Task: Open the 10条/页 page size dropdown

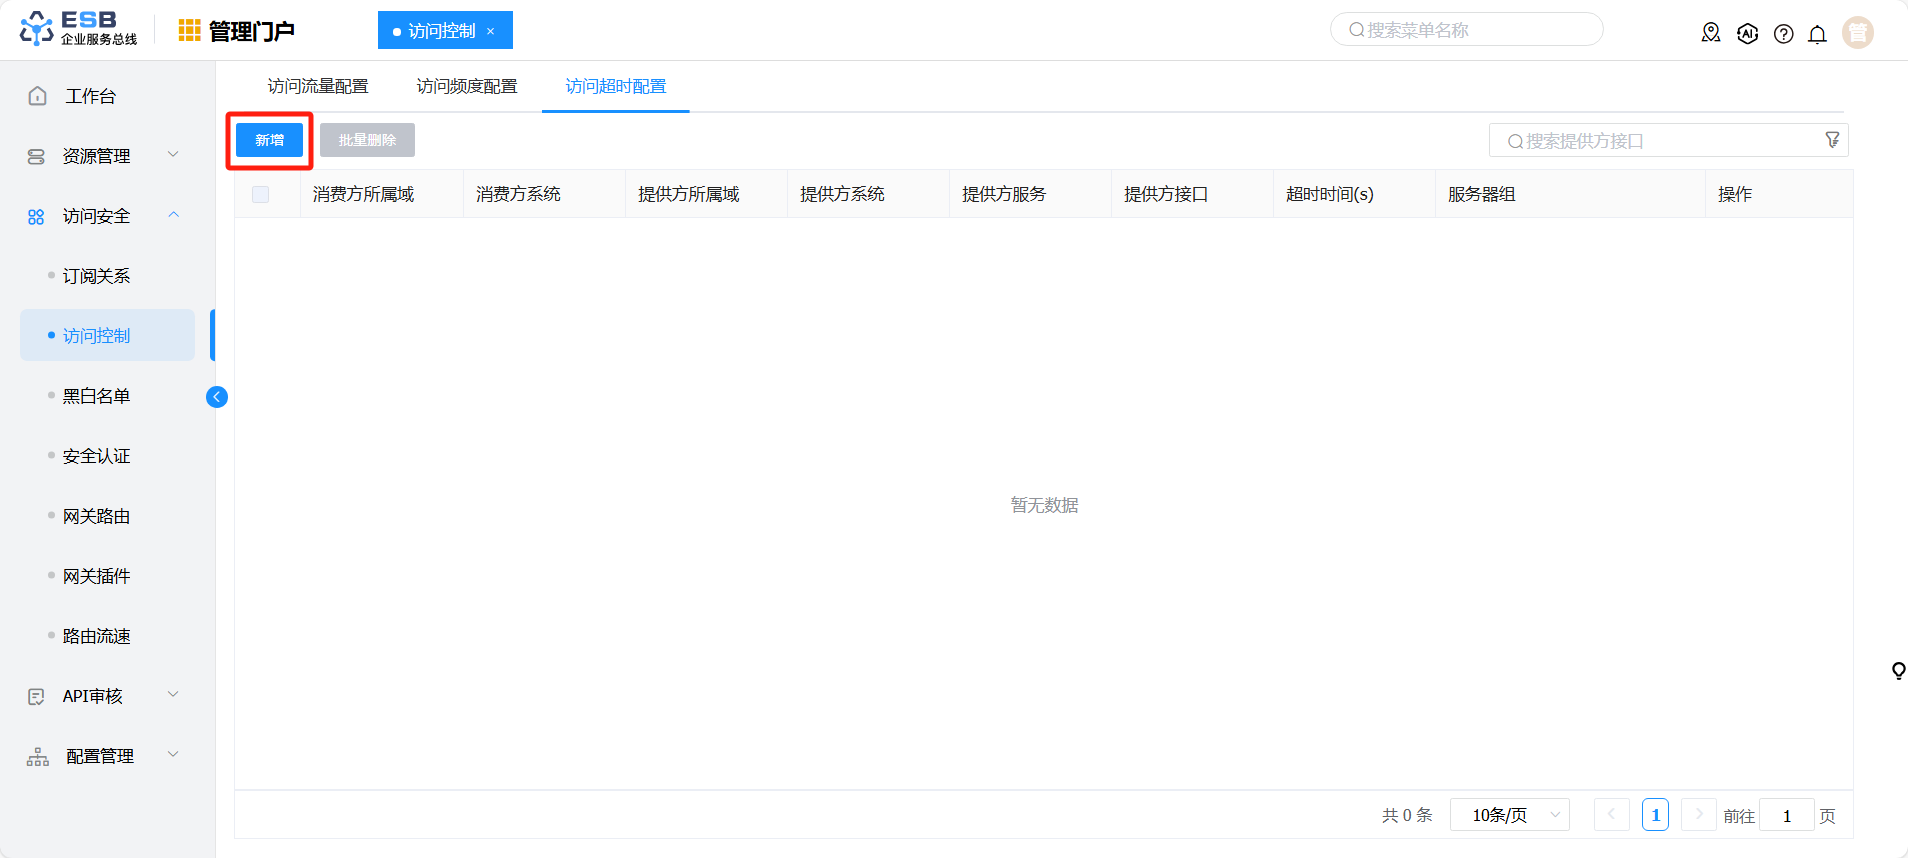Action: [x=1509, y=815]
